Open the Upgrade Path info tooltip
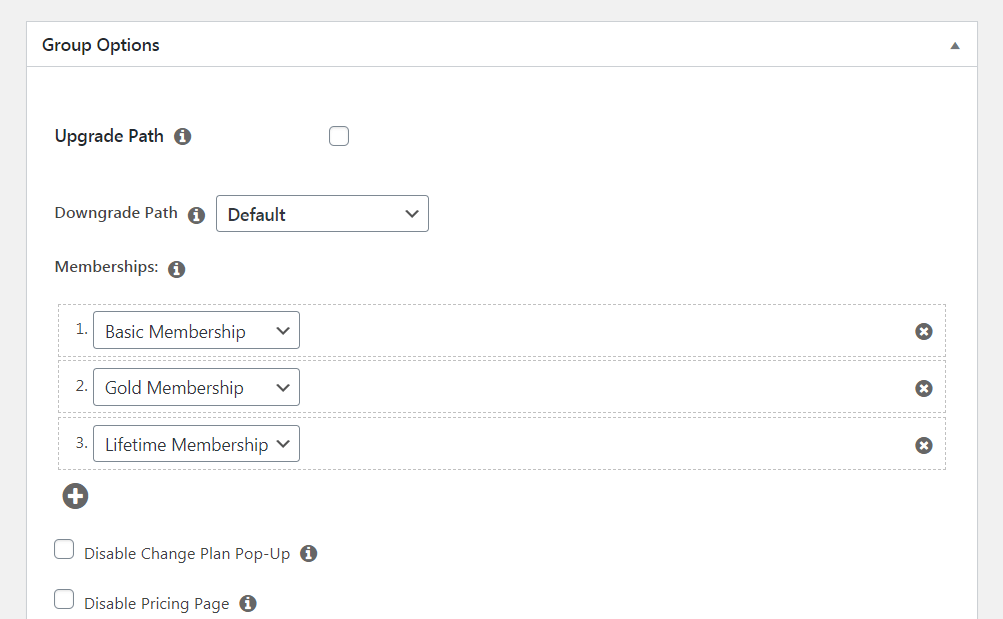Viewport: 1003px width, 619px height. pyautogui.click(x=182, y=136)
